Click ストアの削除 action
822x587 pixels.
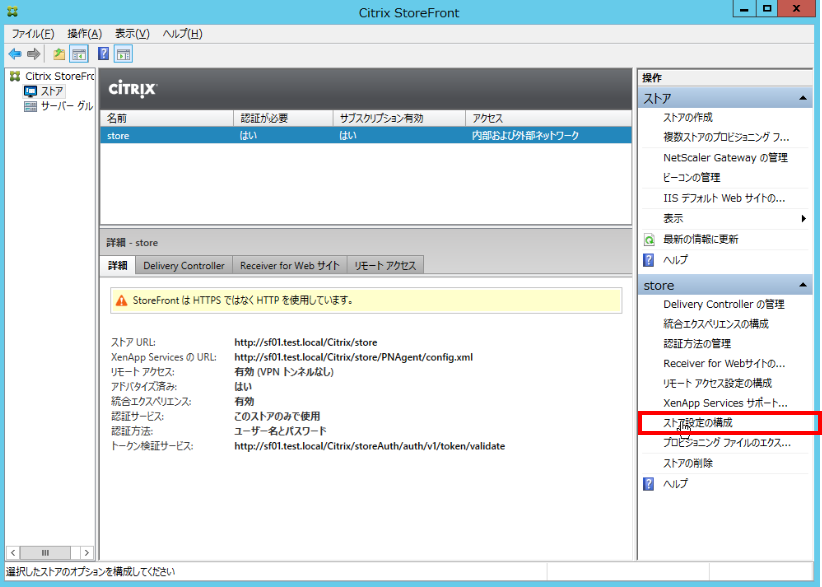coord(688,463)
